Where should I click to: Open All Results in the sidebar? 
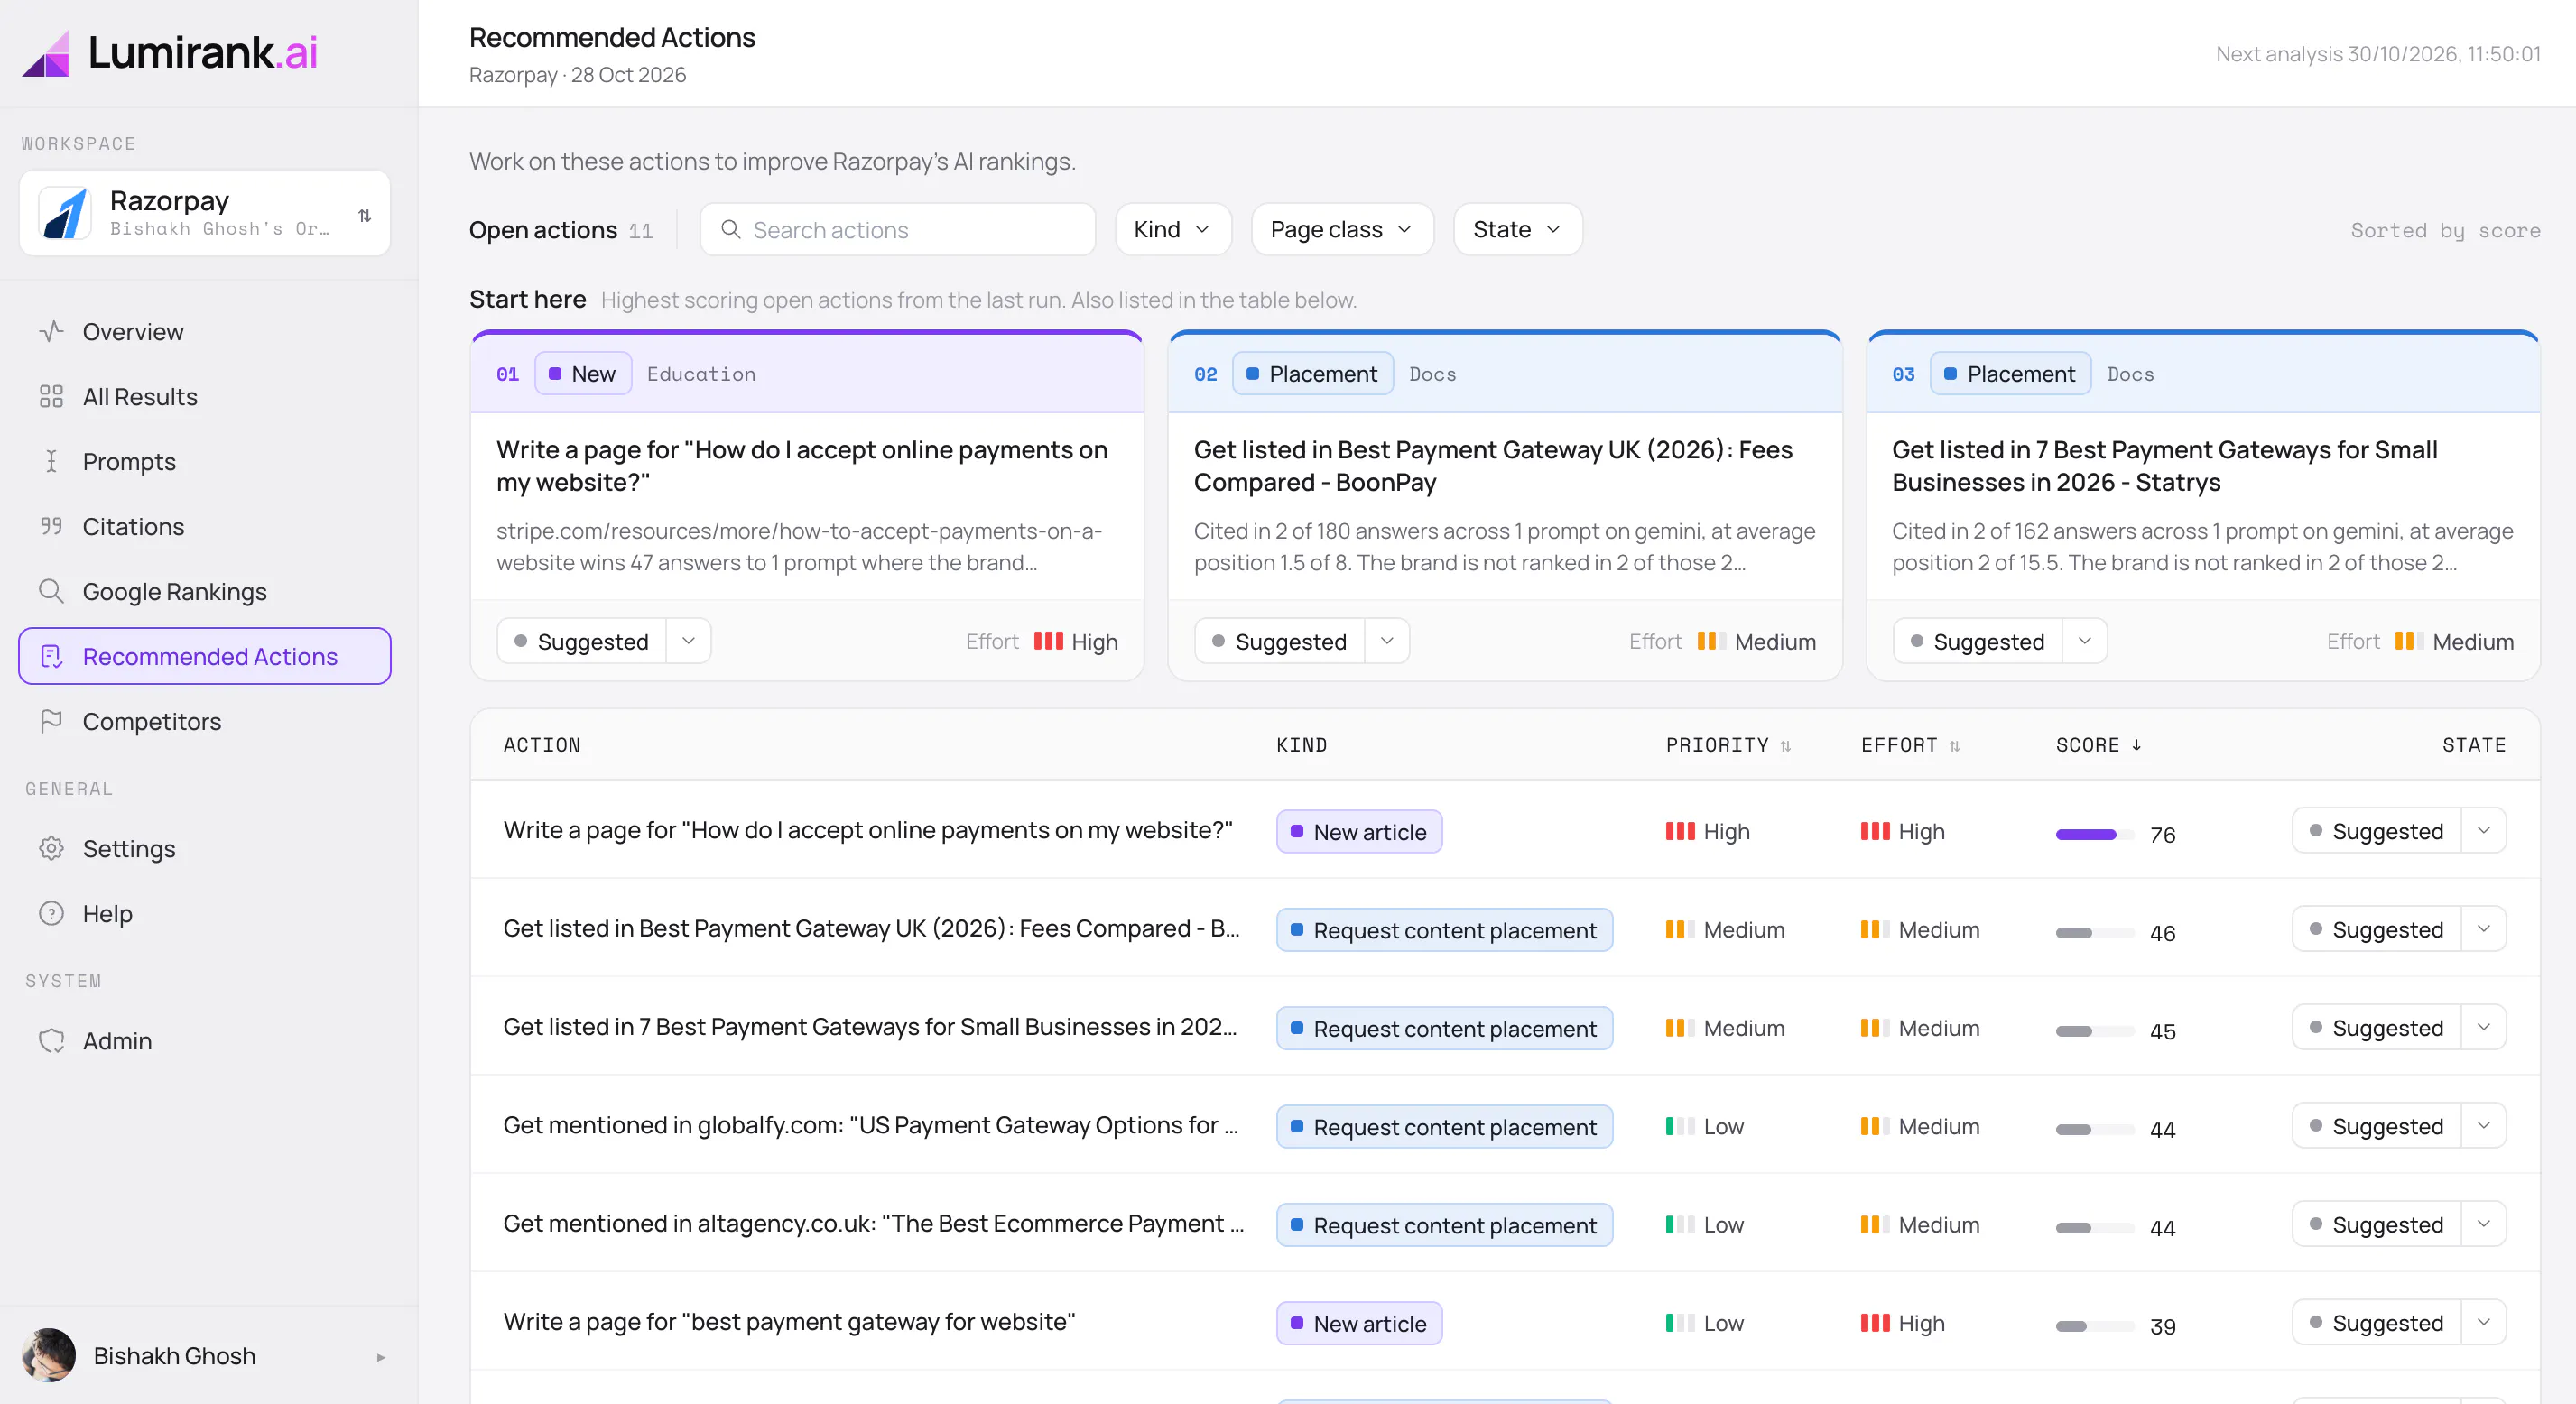(x=204, y=396)
